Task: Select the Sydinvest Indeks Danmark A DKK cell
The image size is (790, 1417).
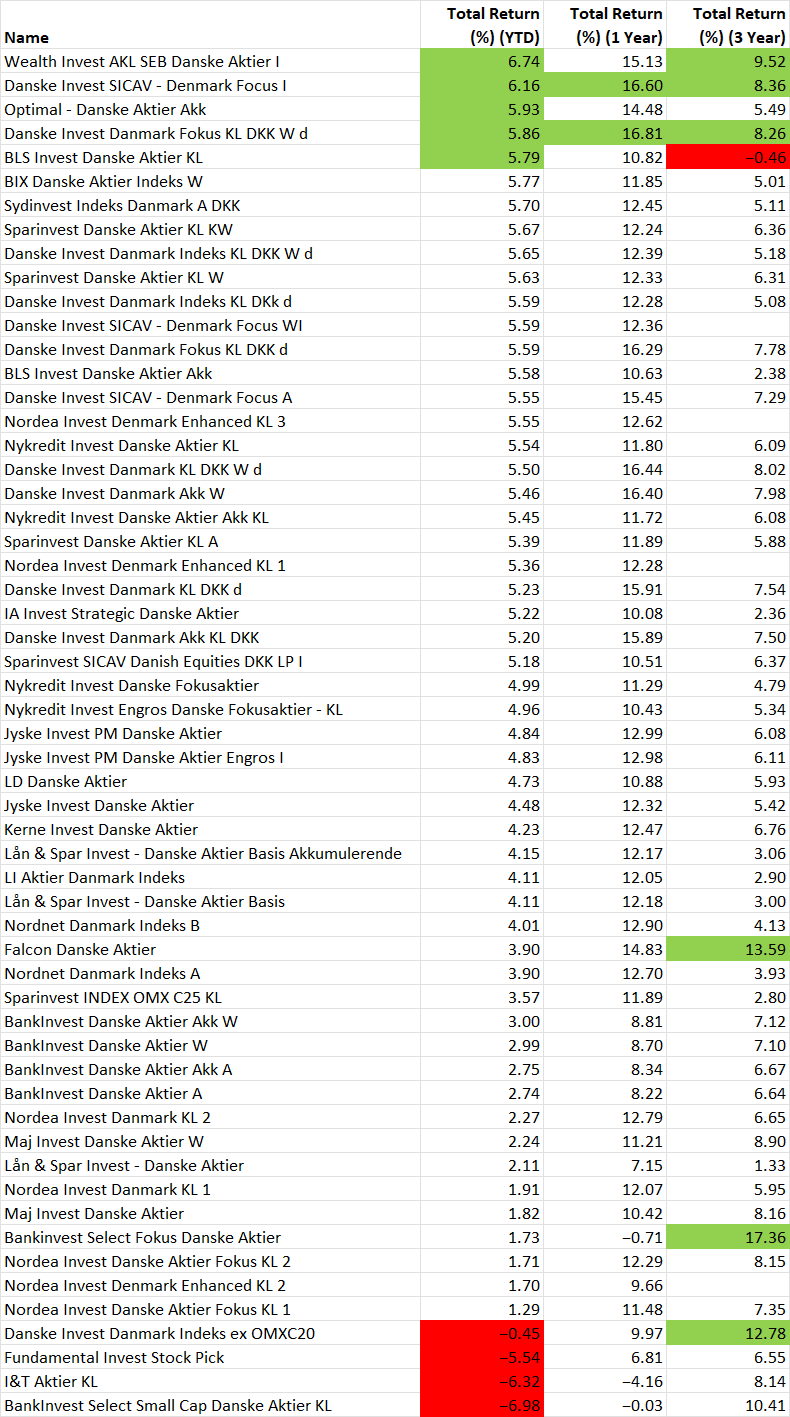Action: click(211, 205)
